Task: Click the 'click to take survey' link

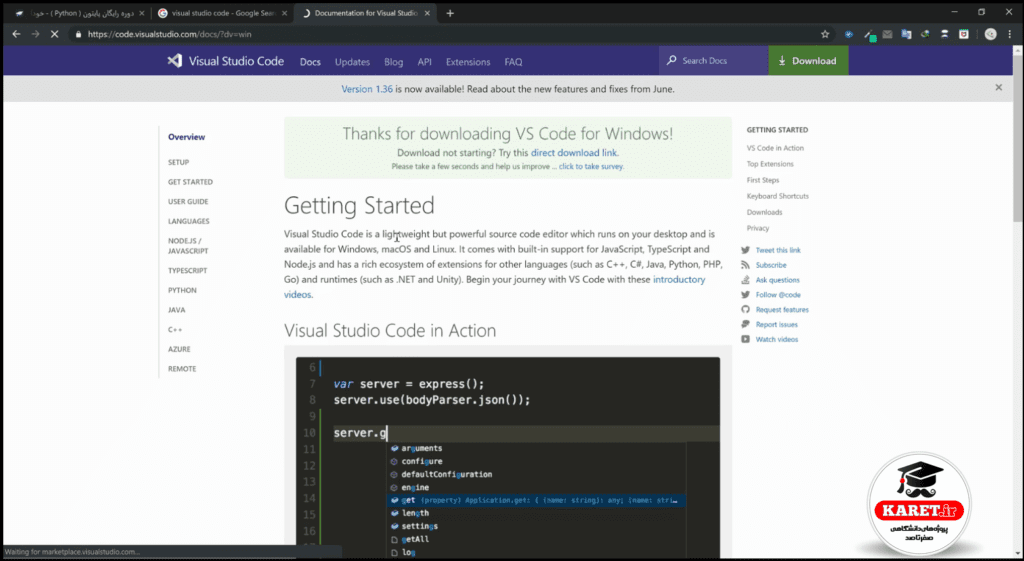Action: click(x=591, y=167)
